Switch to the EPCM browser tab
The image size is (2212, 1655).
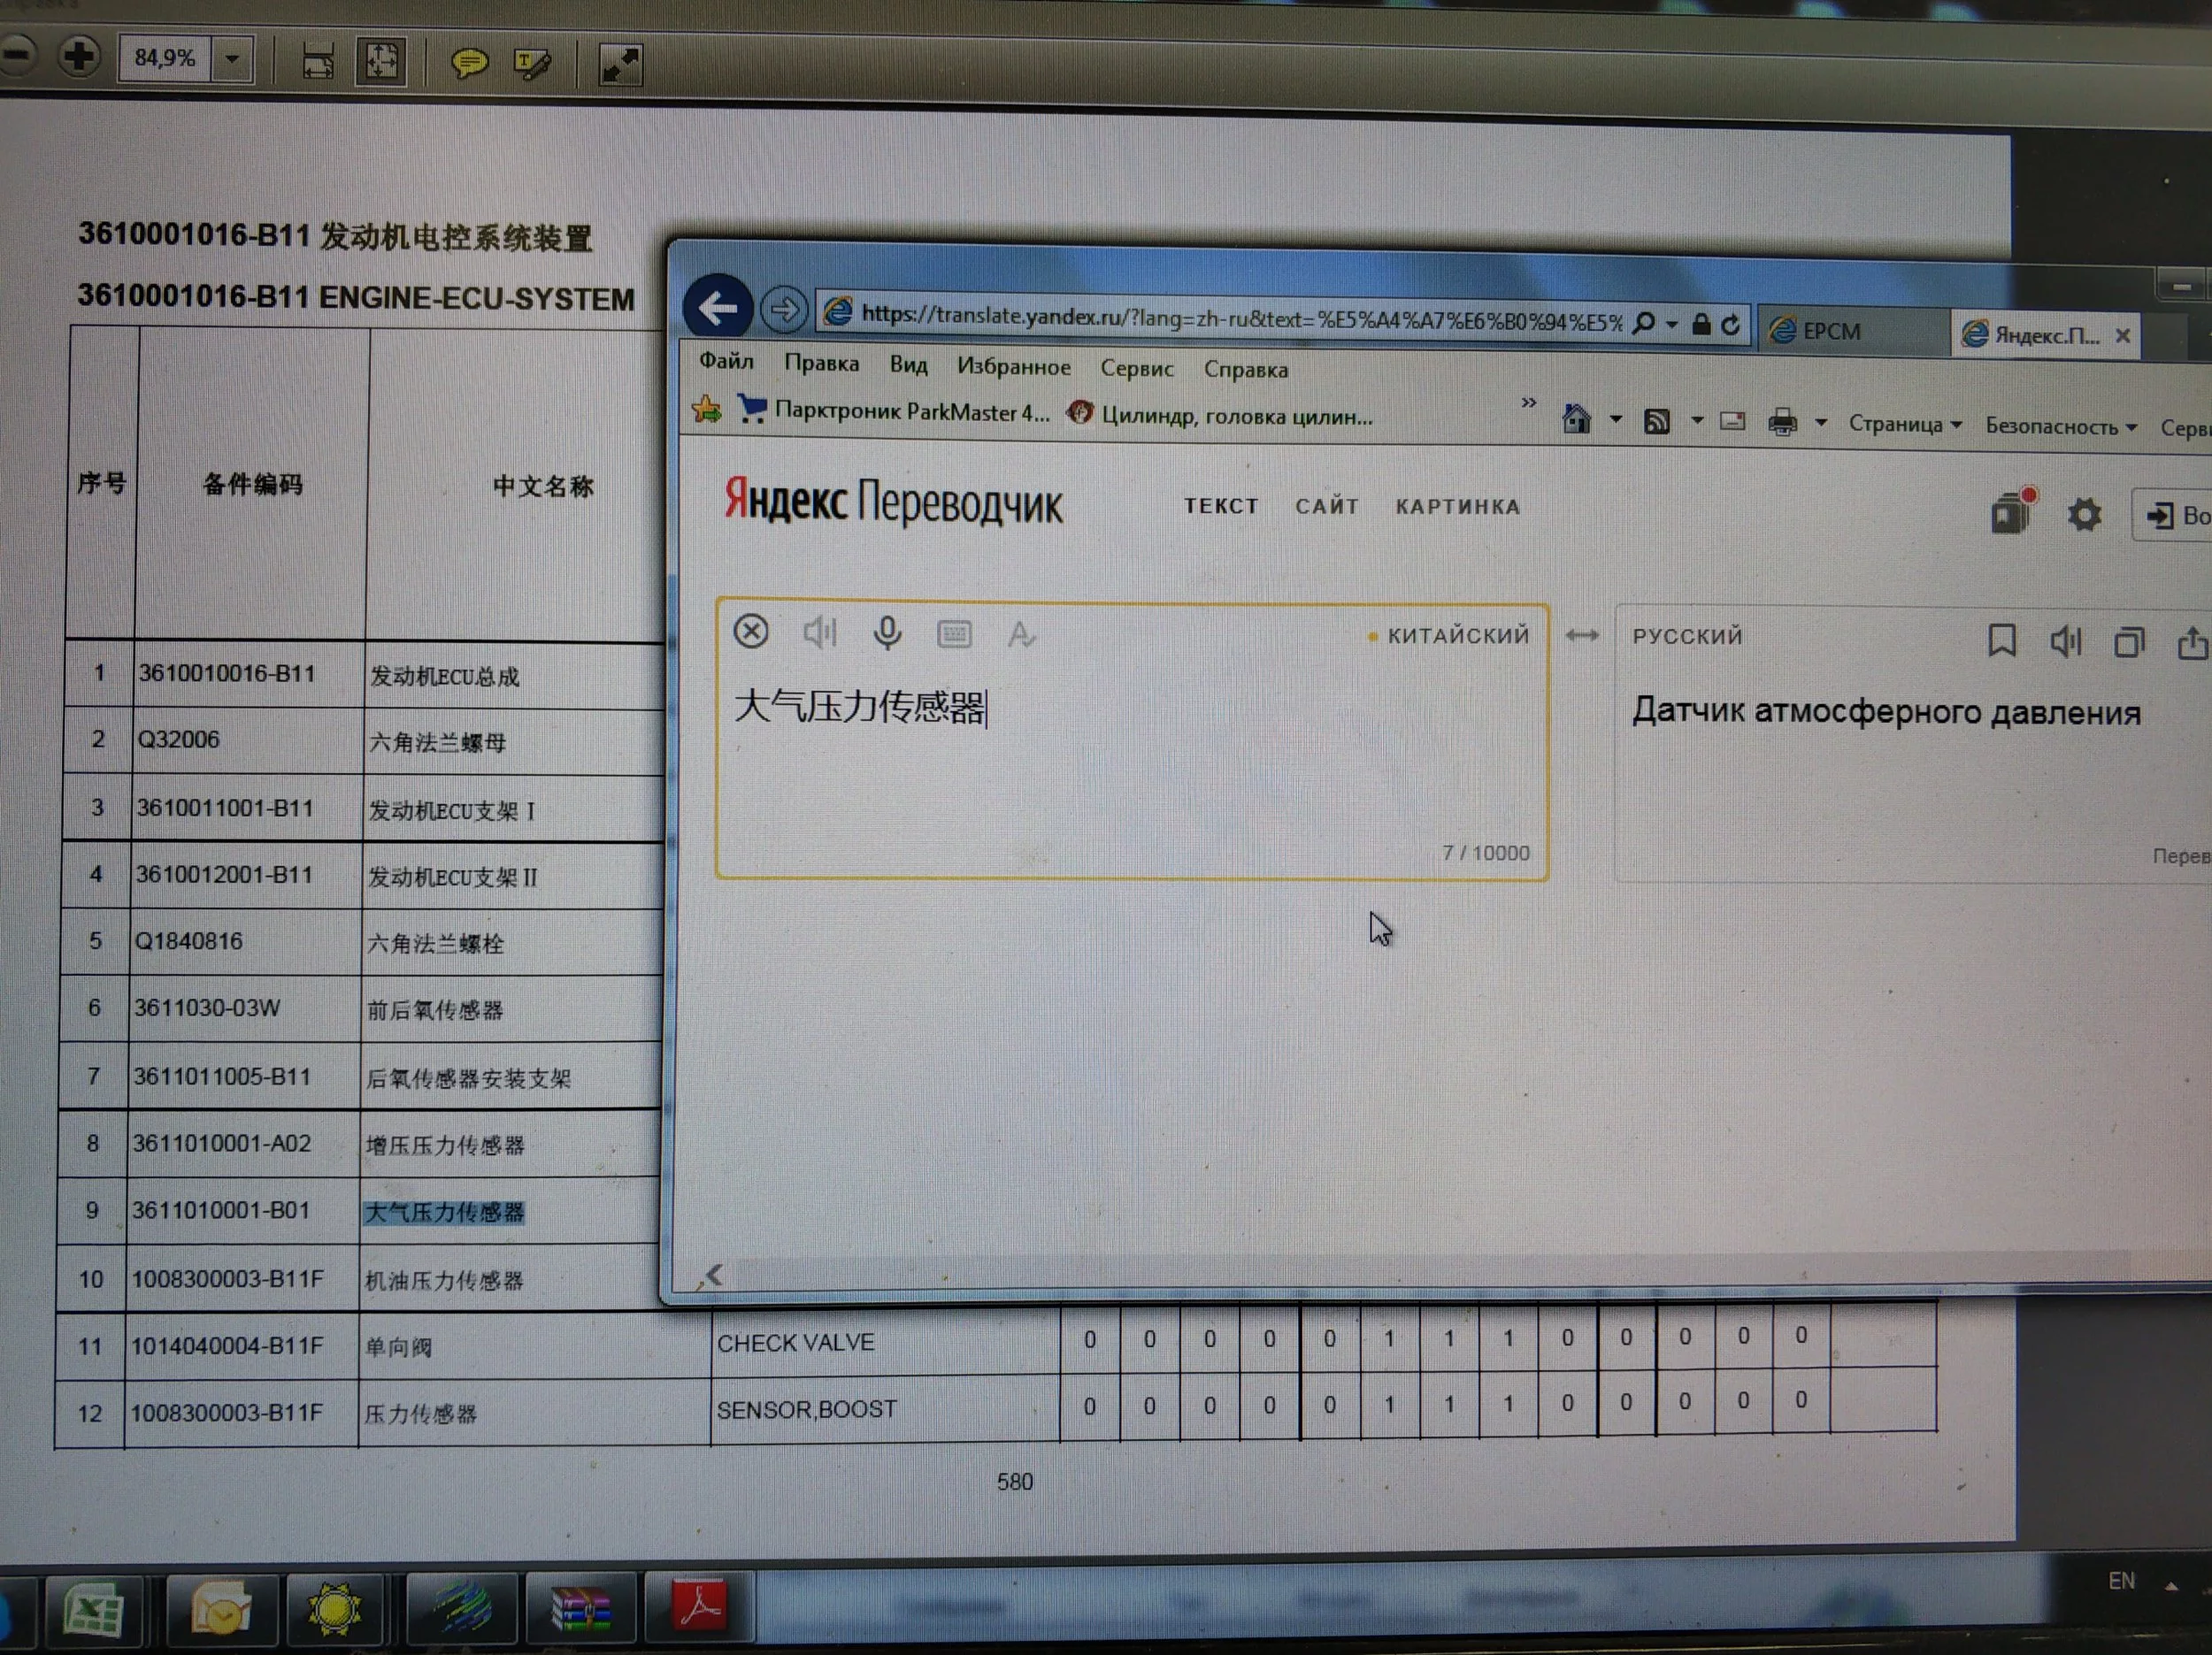click(x=1850, y=331)
